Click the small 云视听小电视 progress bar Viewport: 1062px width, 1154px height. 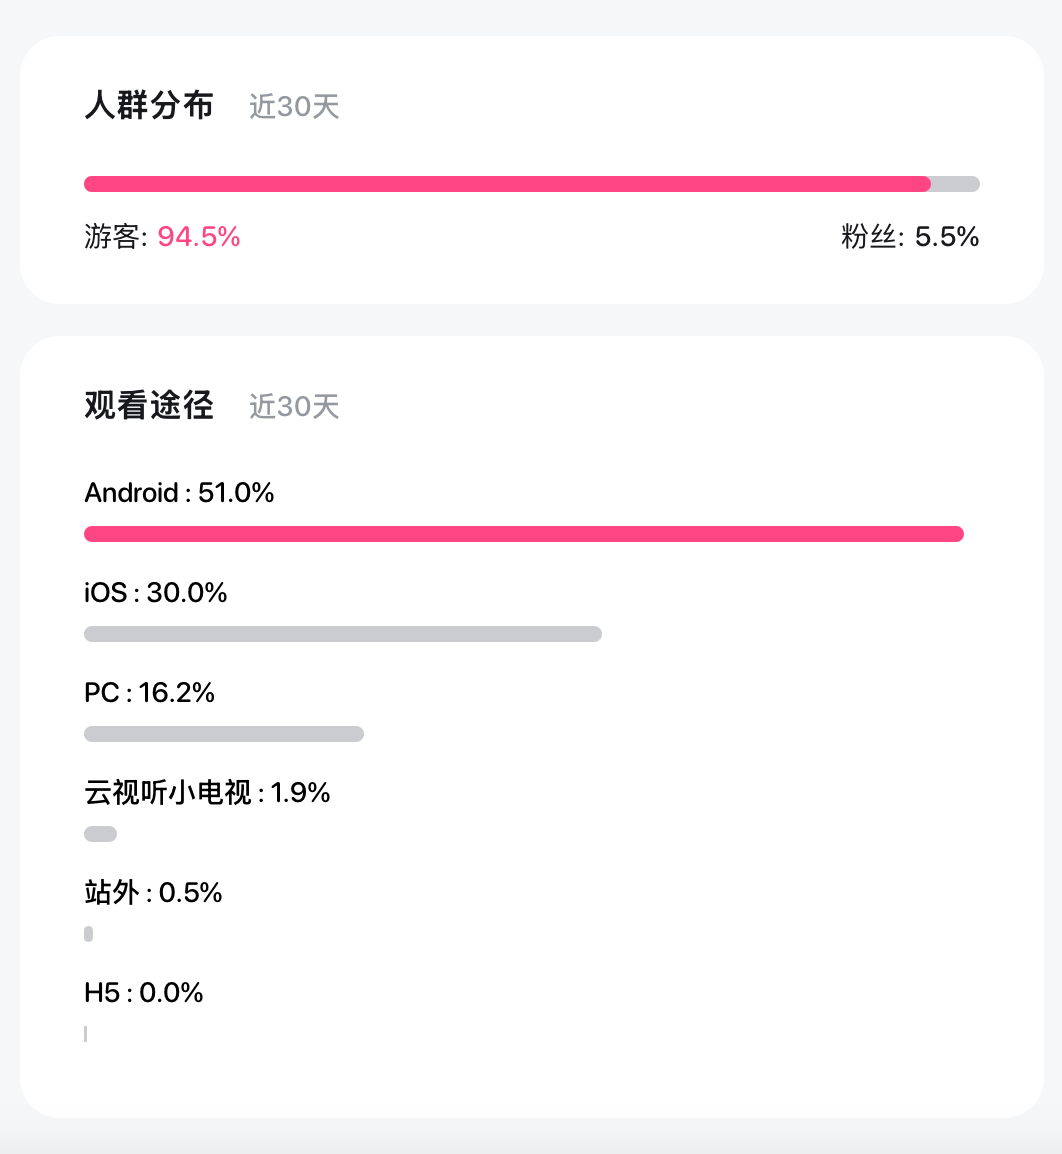(x=100, y=834)
